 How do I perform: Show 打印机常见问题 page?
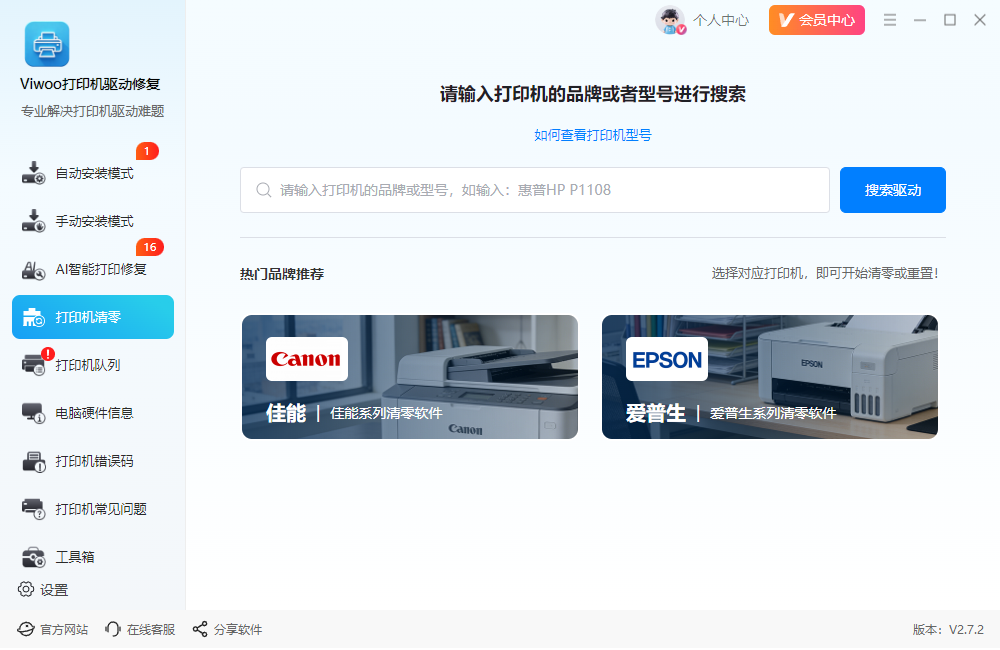pyautogui.click(x=93, y=508)
